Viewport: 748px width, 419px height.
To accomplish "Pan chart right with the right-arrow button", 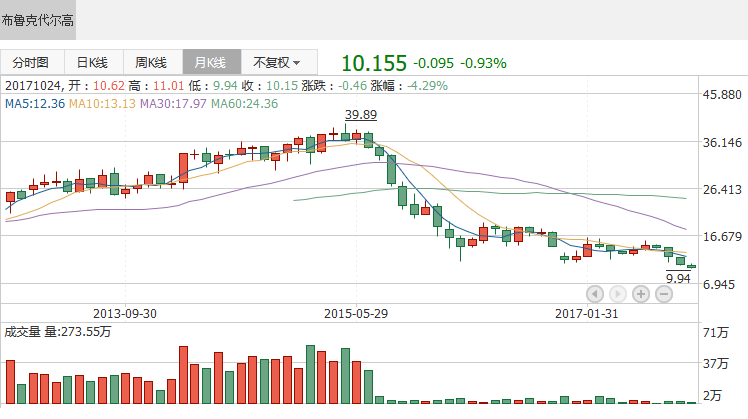I will pyautogui.click(x=618, y=294).
